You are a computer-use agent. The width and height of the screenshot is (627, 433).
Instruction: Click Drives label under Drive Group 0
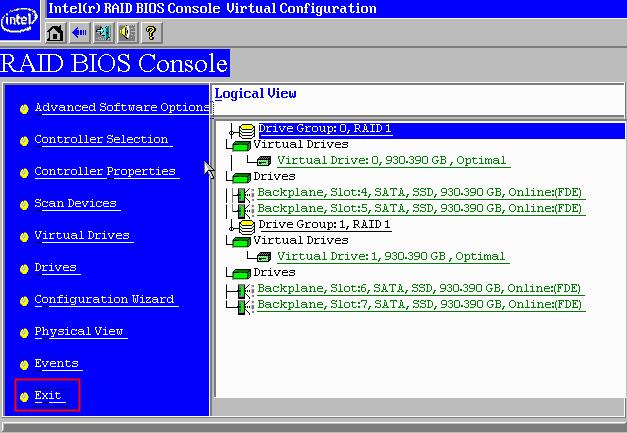(x=274, y=176)
